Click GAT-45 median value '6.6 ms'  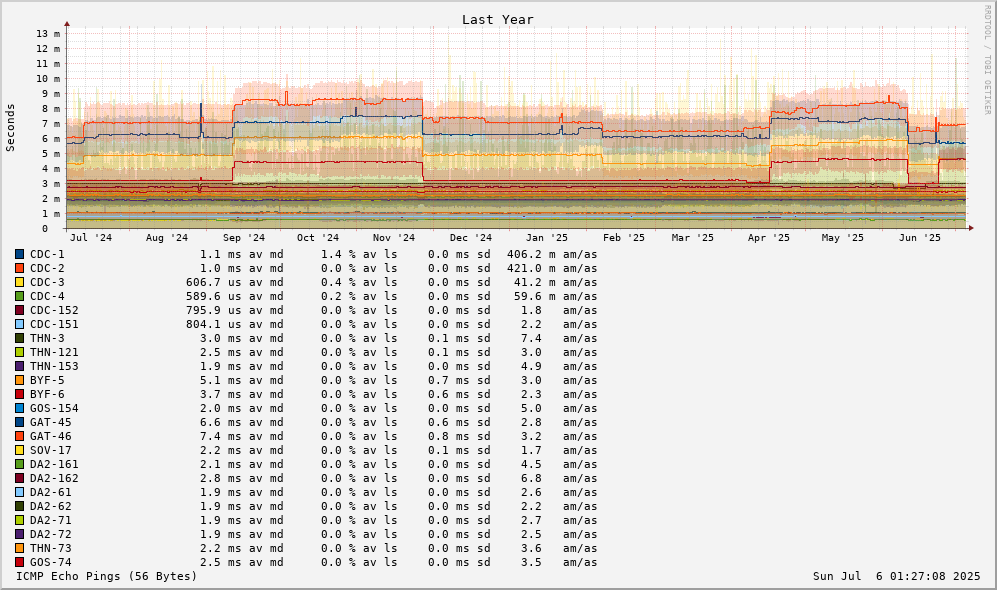(221, 422)
